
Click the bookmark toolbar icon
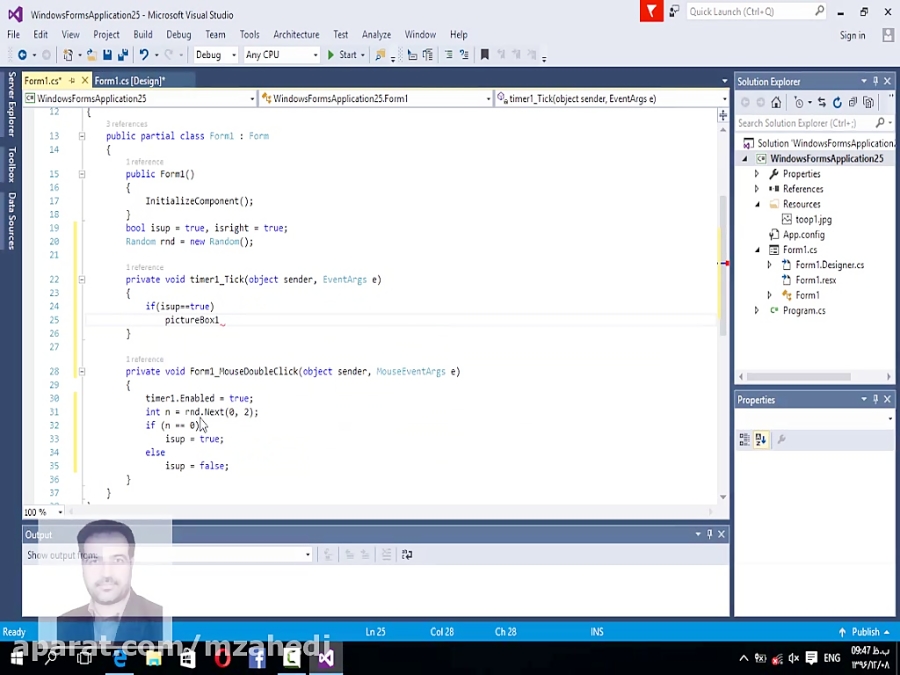[485, 55]
